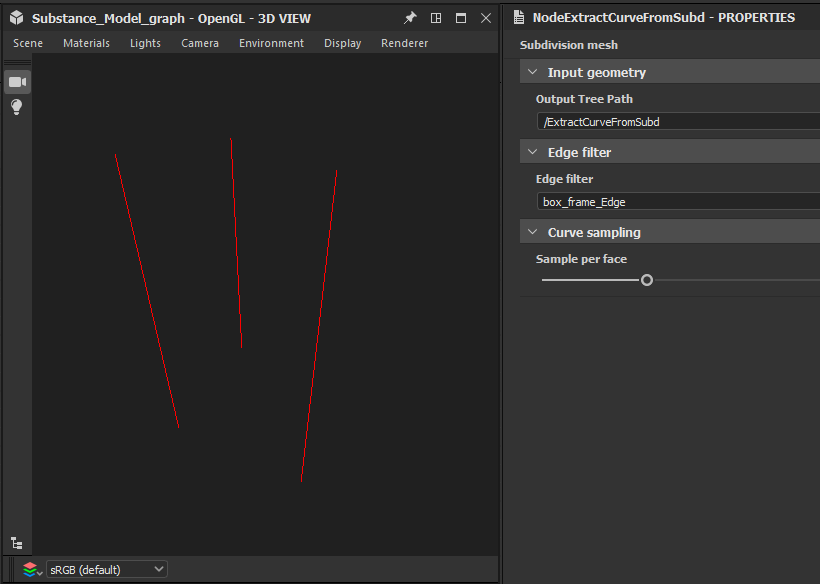Adjust the Sample per face slider handle
The height and width of the screenshot is (584, 820).
[x=646, y=280]
